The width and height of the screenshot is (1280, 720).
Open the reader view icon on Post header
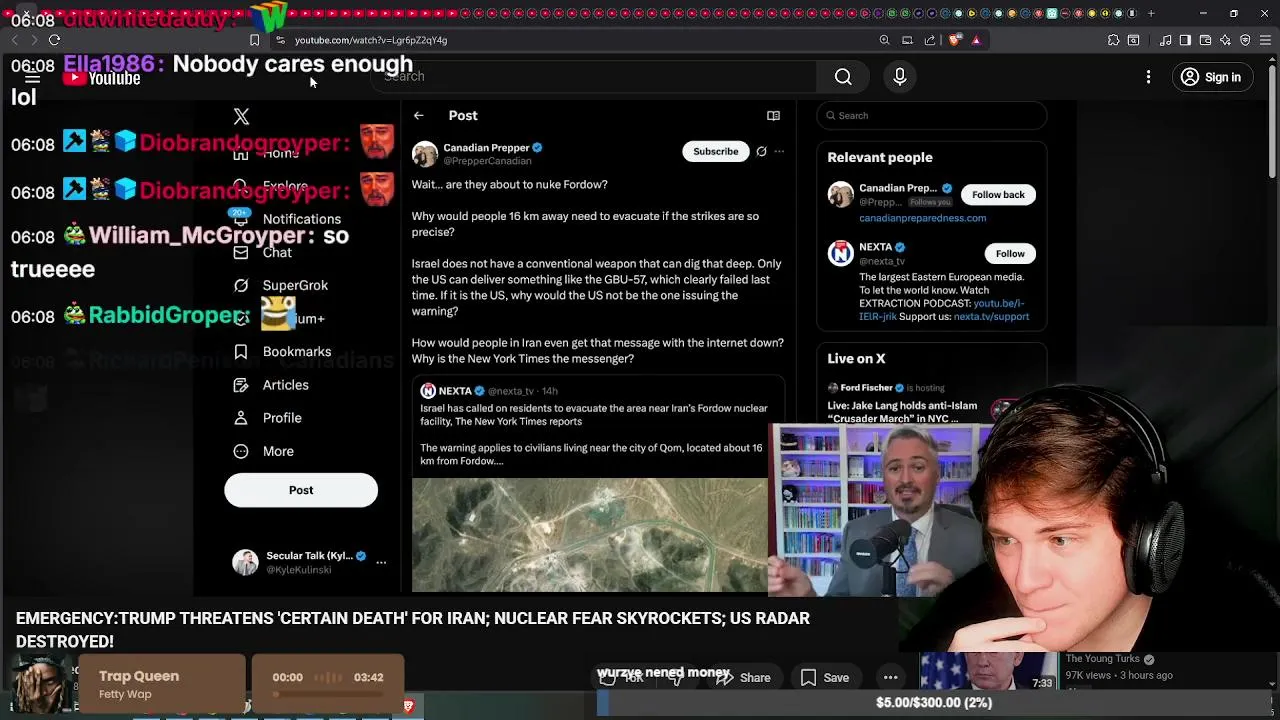[773, 116]
